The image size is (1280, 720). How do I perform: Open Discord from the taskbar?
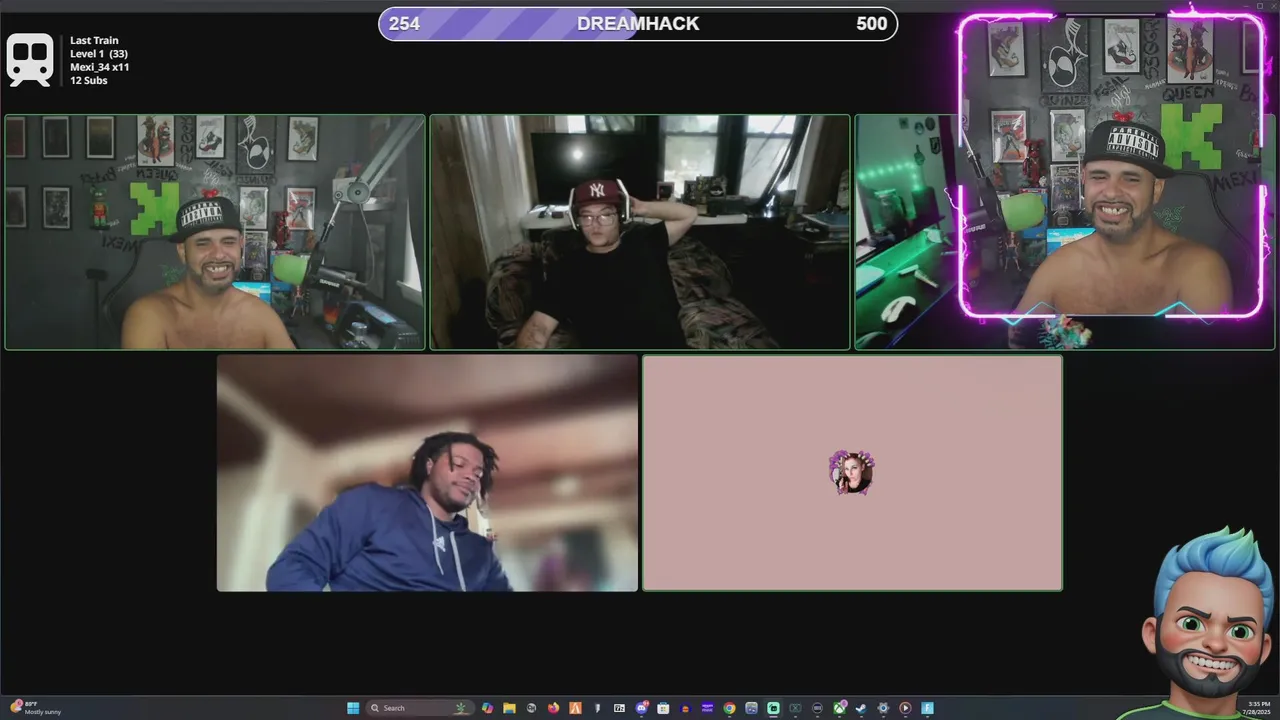[642, 708]
